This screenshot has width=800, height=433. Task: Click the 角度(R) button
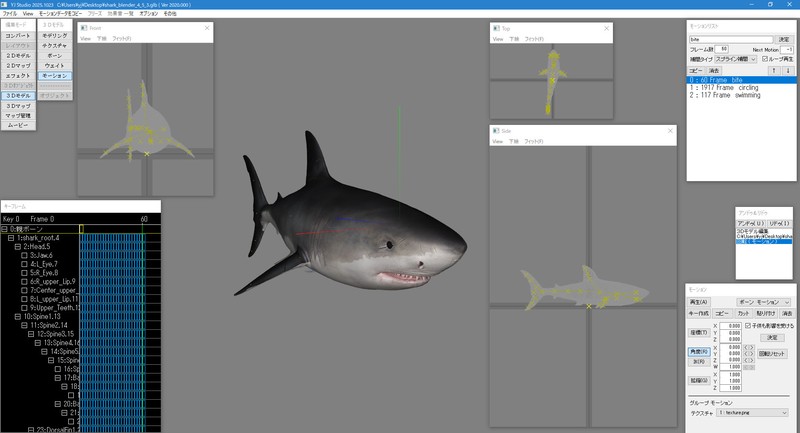699,352
